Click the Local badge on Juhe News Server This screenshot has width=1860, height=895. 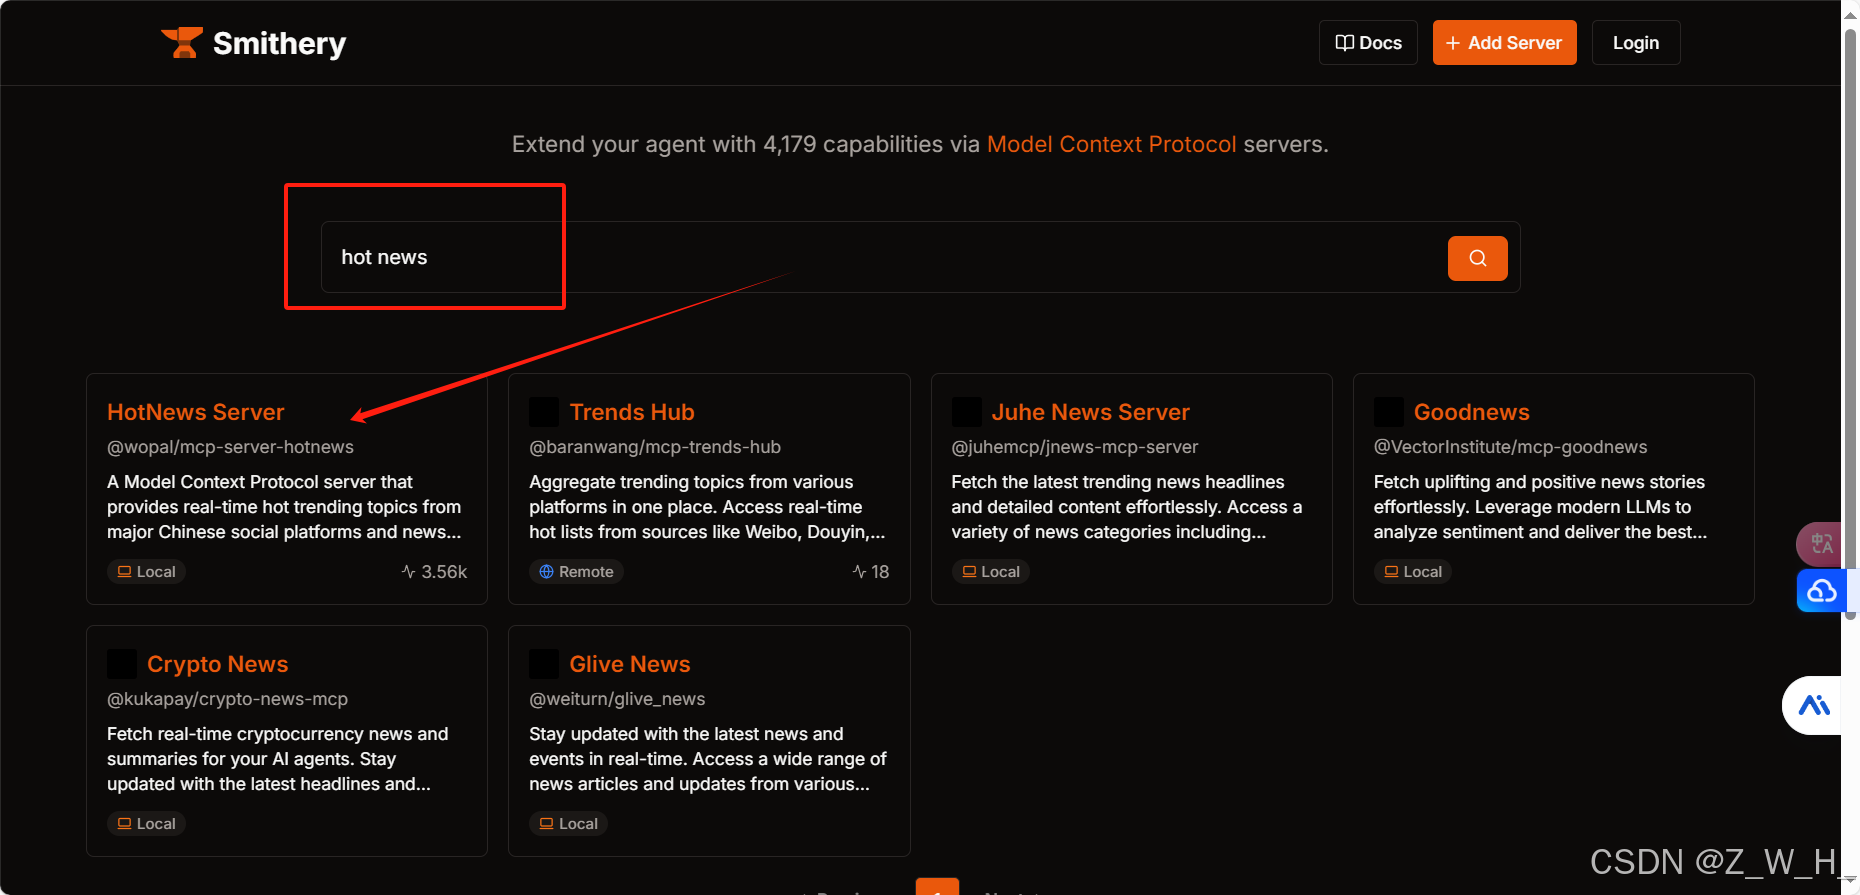click(x=991, y=572)
